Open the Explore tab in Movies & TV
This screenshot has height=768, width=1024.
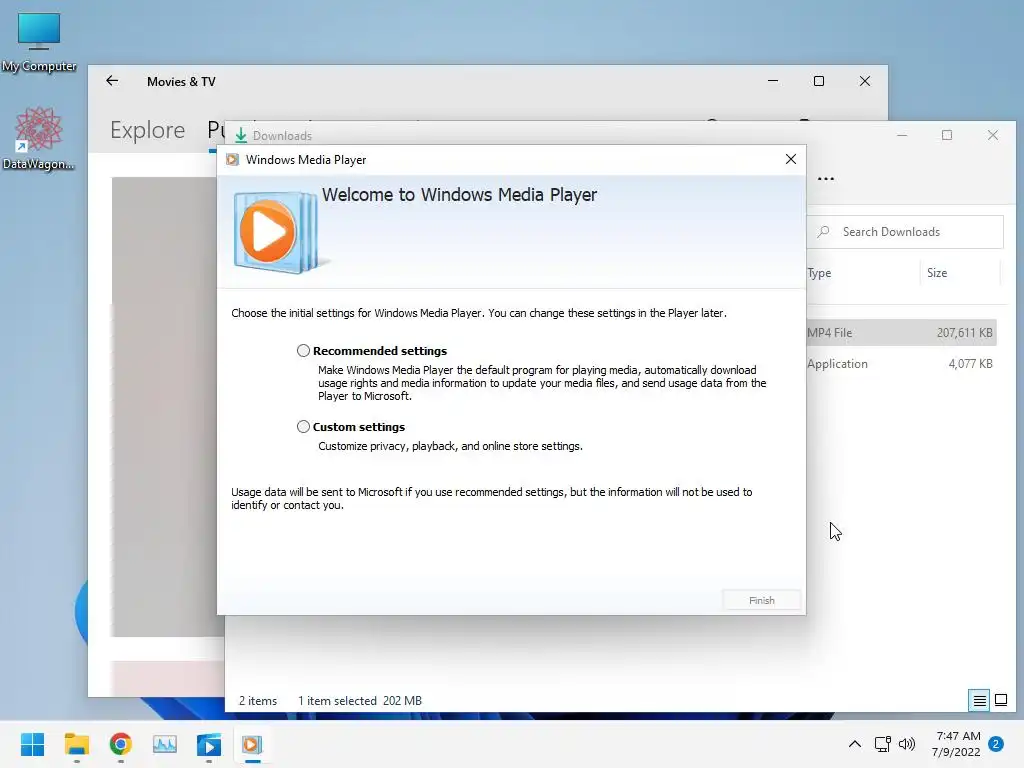(148, 130)
